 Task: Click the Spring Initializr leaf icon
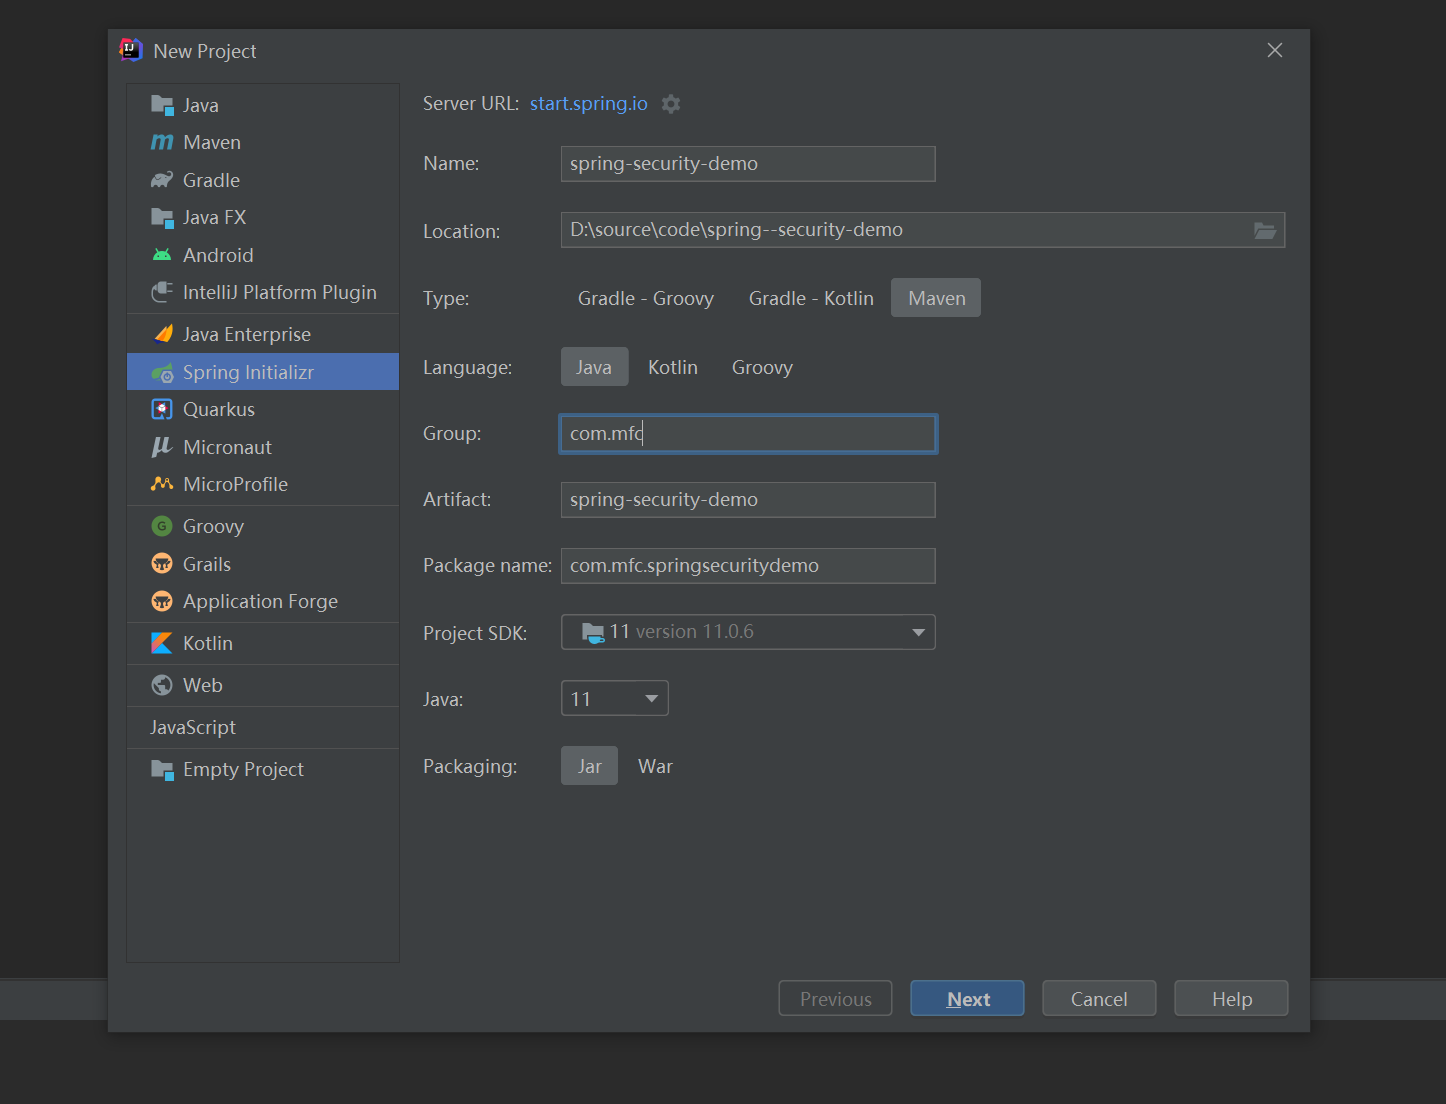point(162,372)
